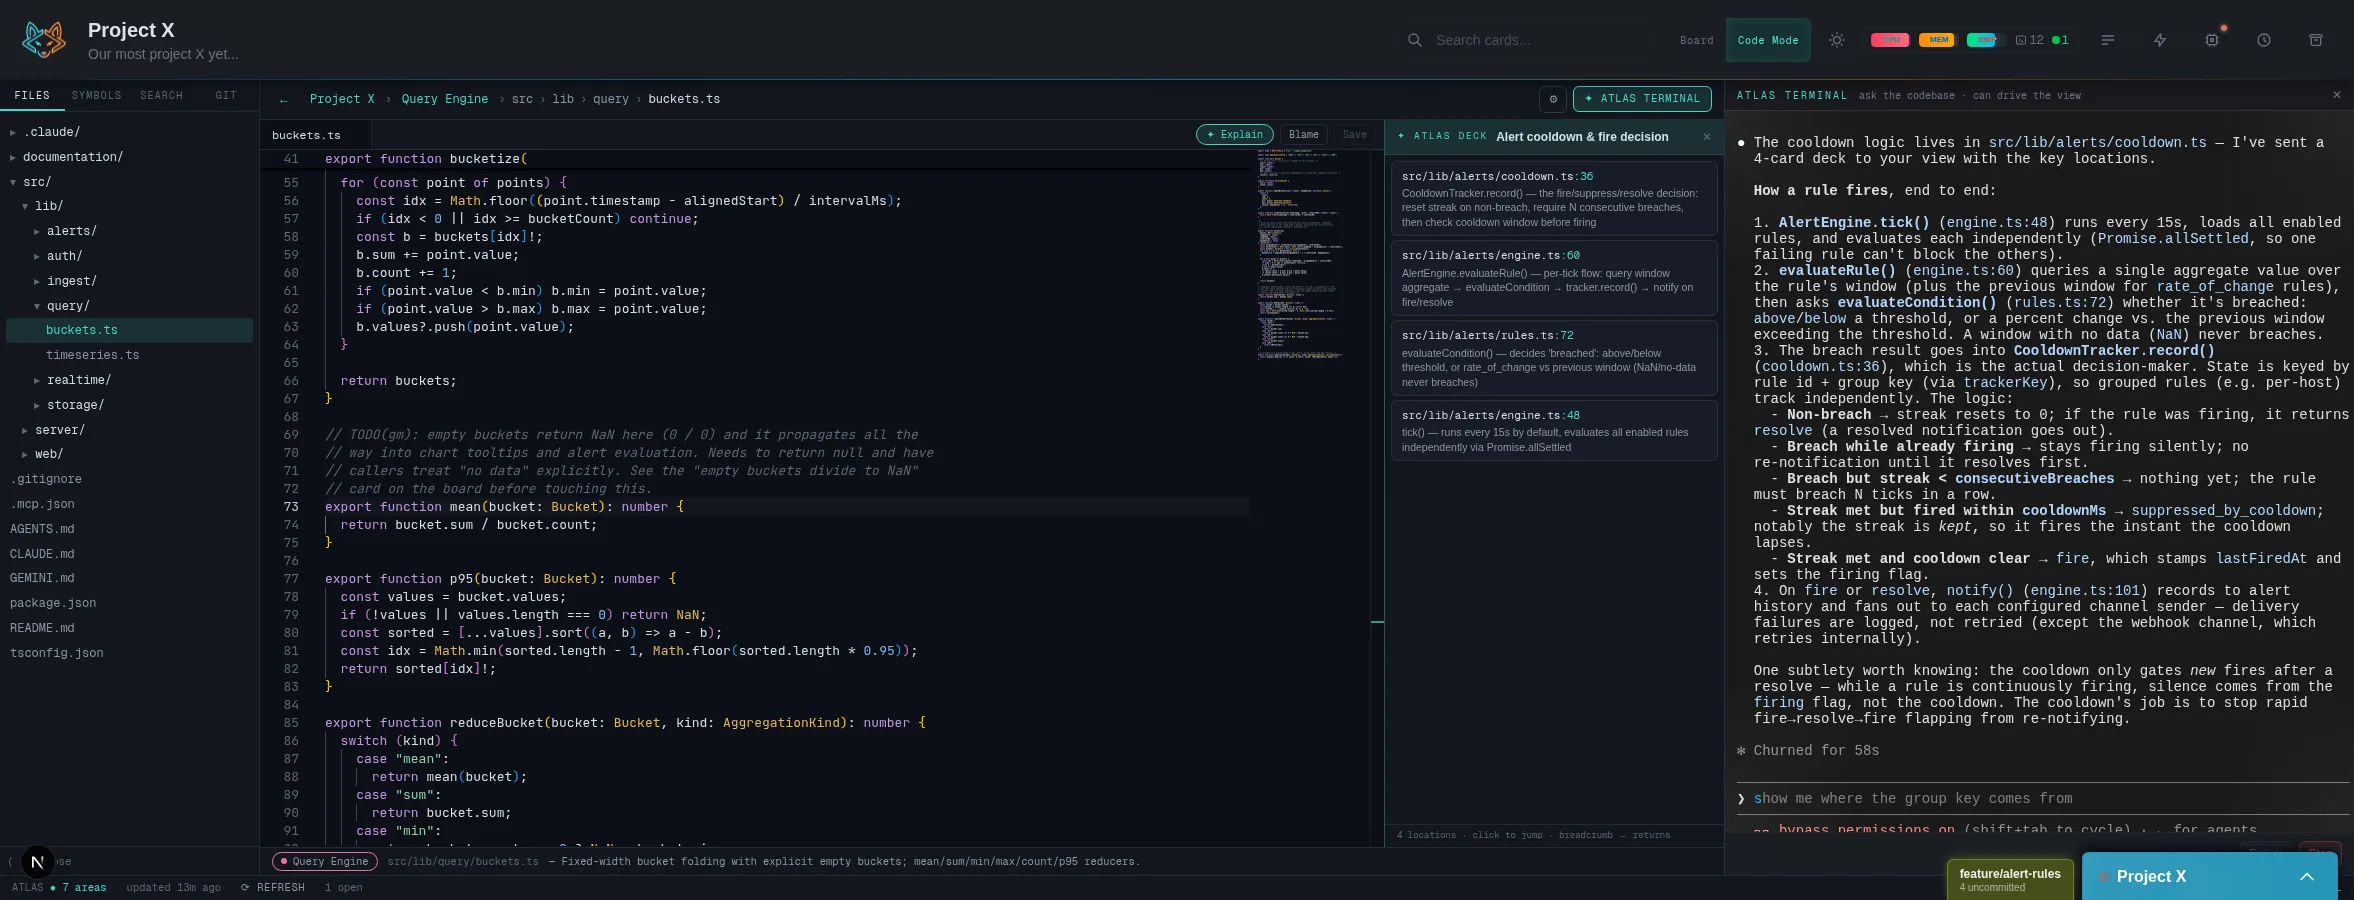The height and width of the screenshot is (900, 2354).
Task: Open tsconfig.json file
Action: click(130, 653)
